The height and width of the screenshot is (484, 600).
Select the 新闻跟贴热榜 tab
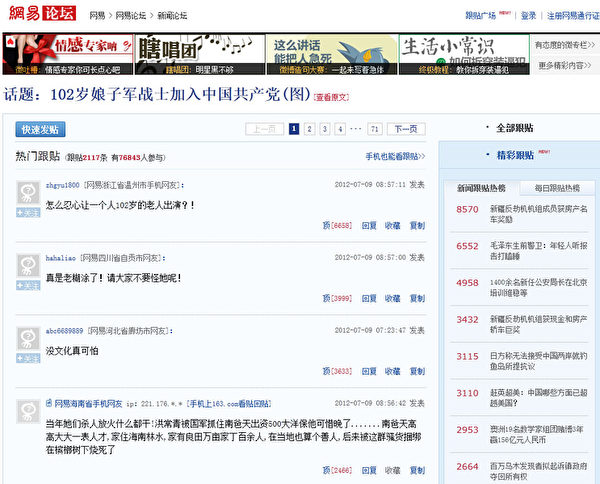click(482, 188)
